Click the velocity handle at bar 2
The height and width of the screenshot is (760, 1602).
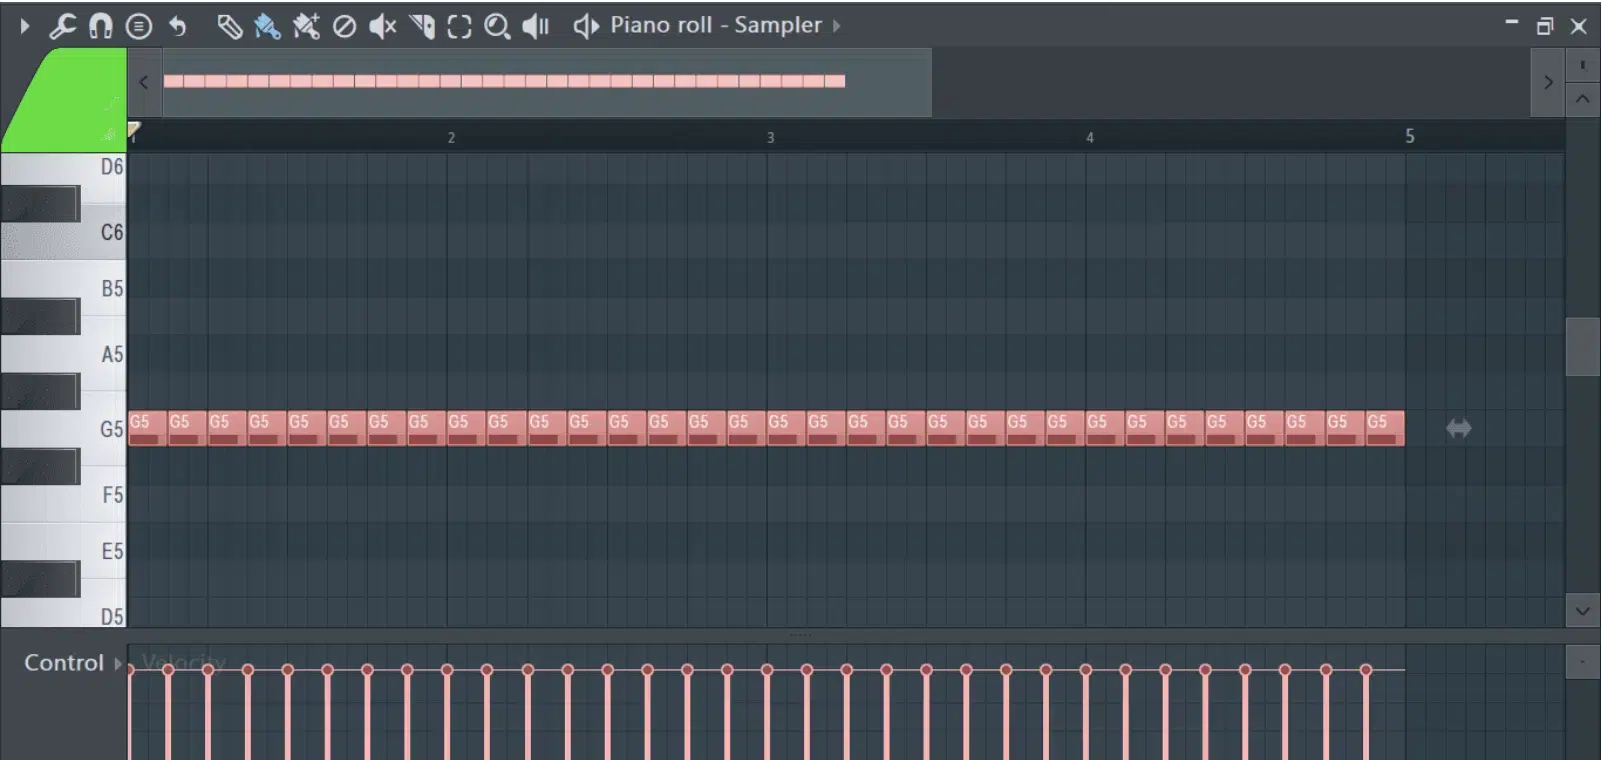click(447, 669)
